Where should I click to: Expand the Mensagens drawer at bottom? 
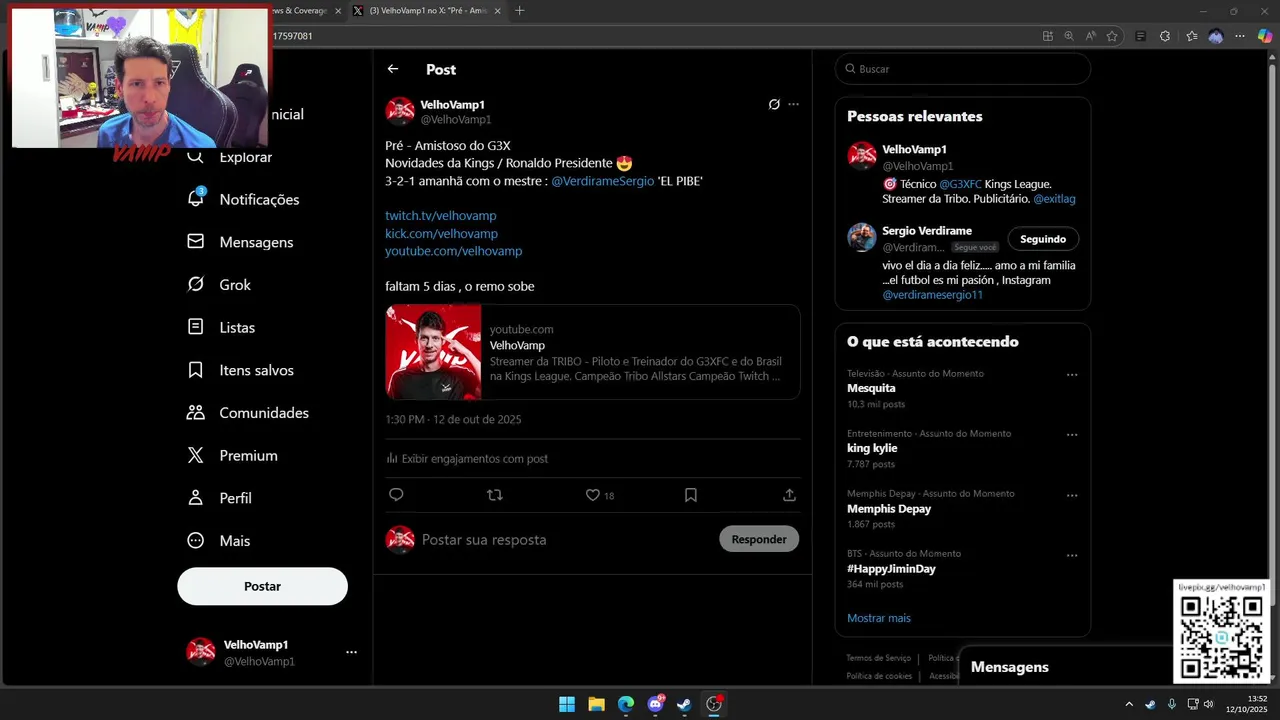tap(1064, 667)
